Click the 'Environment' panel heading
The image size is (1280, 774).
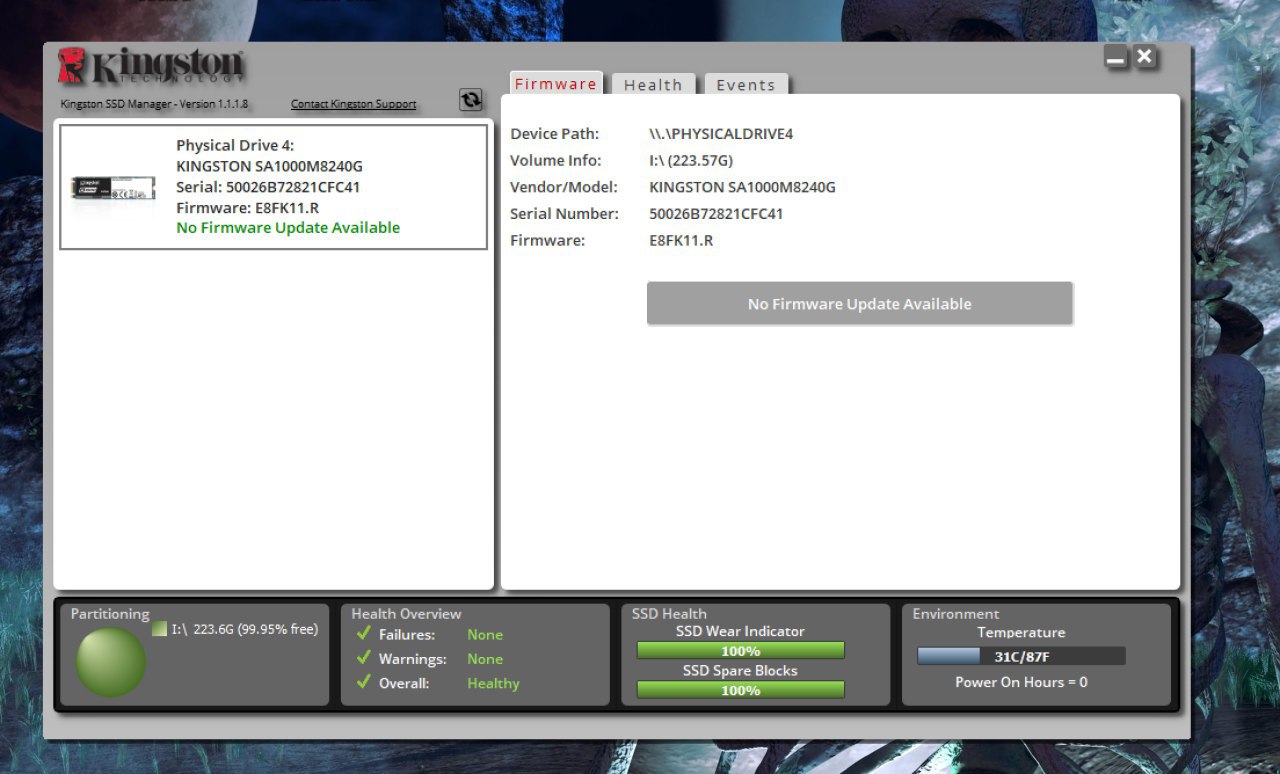click(955, 614)
